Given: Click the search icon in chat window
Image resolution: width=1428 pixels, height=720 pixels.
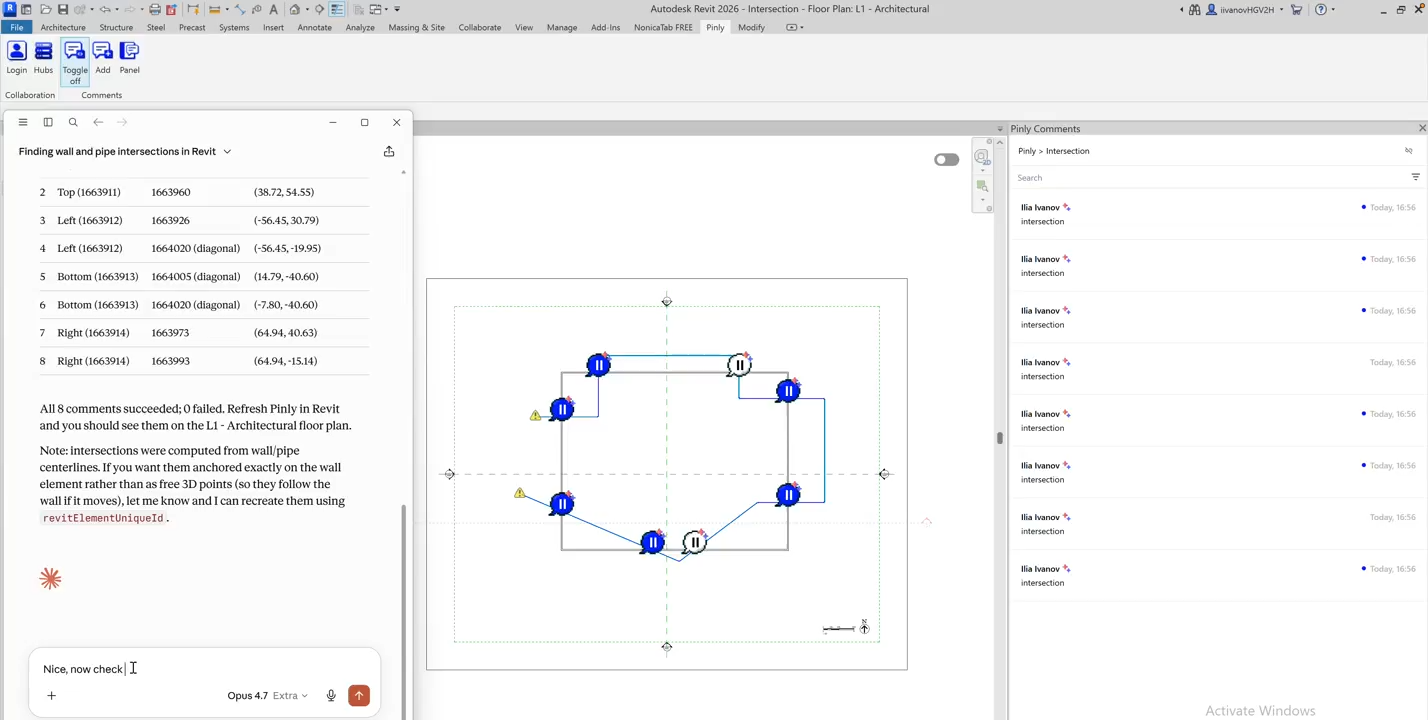Looking at the screenshot, I should click(73, 122).
